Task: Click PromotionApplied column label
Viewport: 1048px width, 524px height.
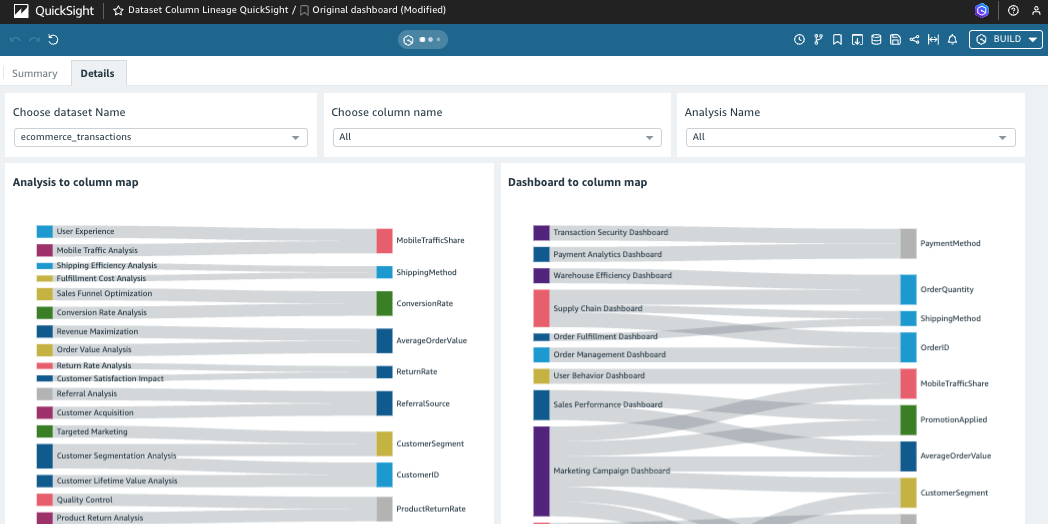Action: 954,420
